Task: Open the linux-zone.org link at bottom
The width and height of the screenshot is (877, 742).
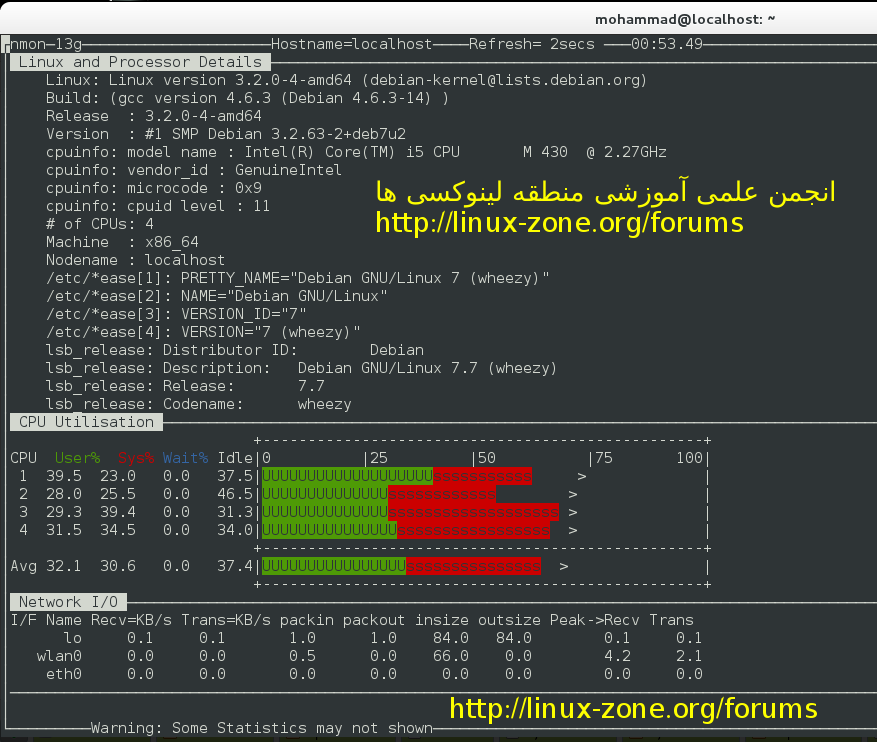Action: (633, 709)
